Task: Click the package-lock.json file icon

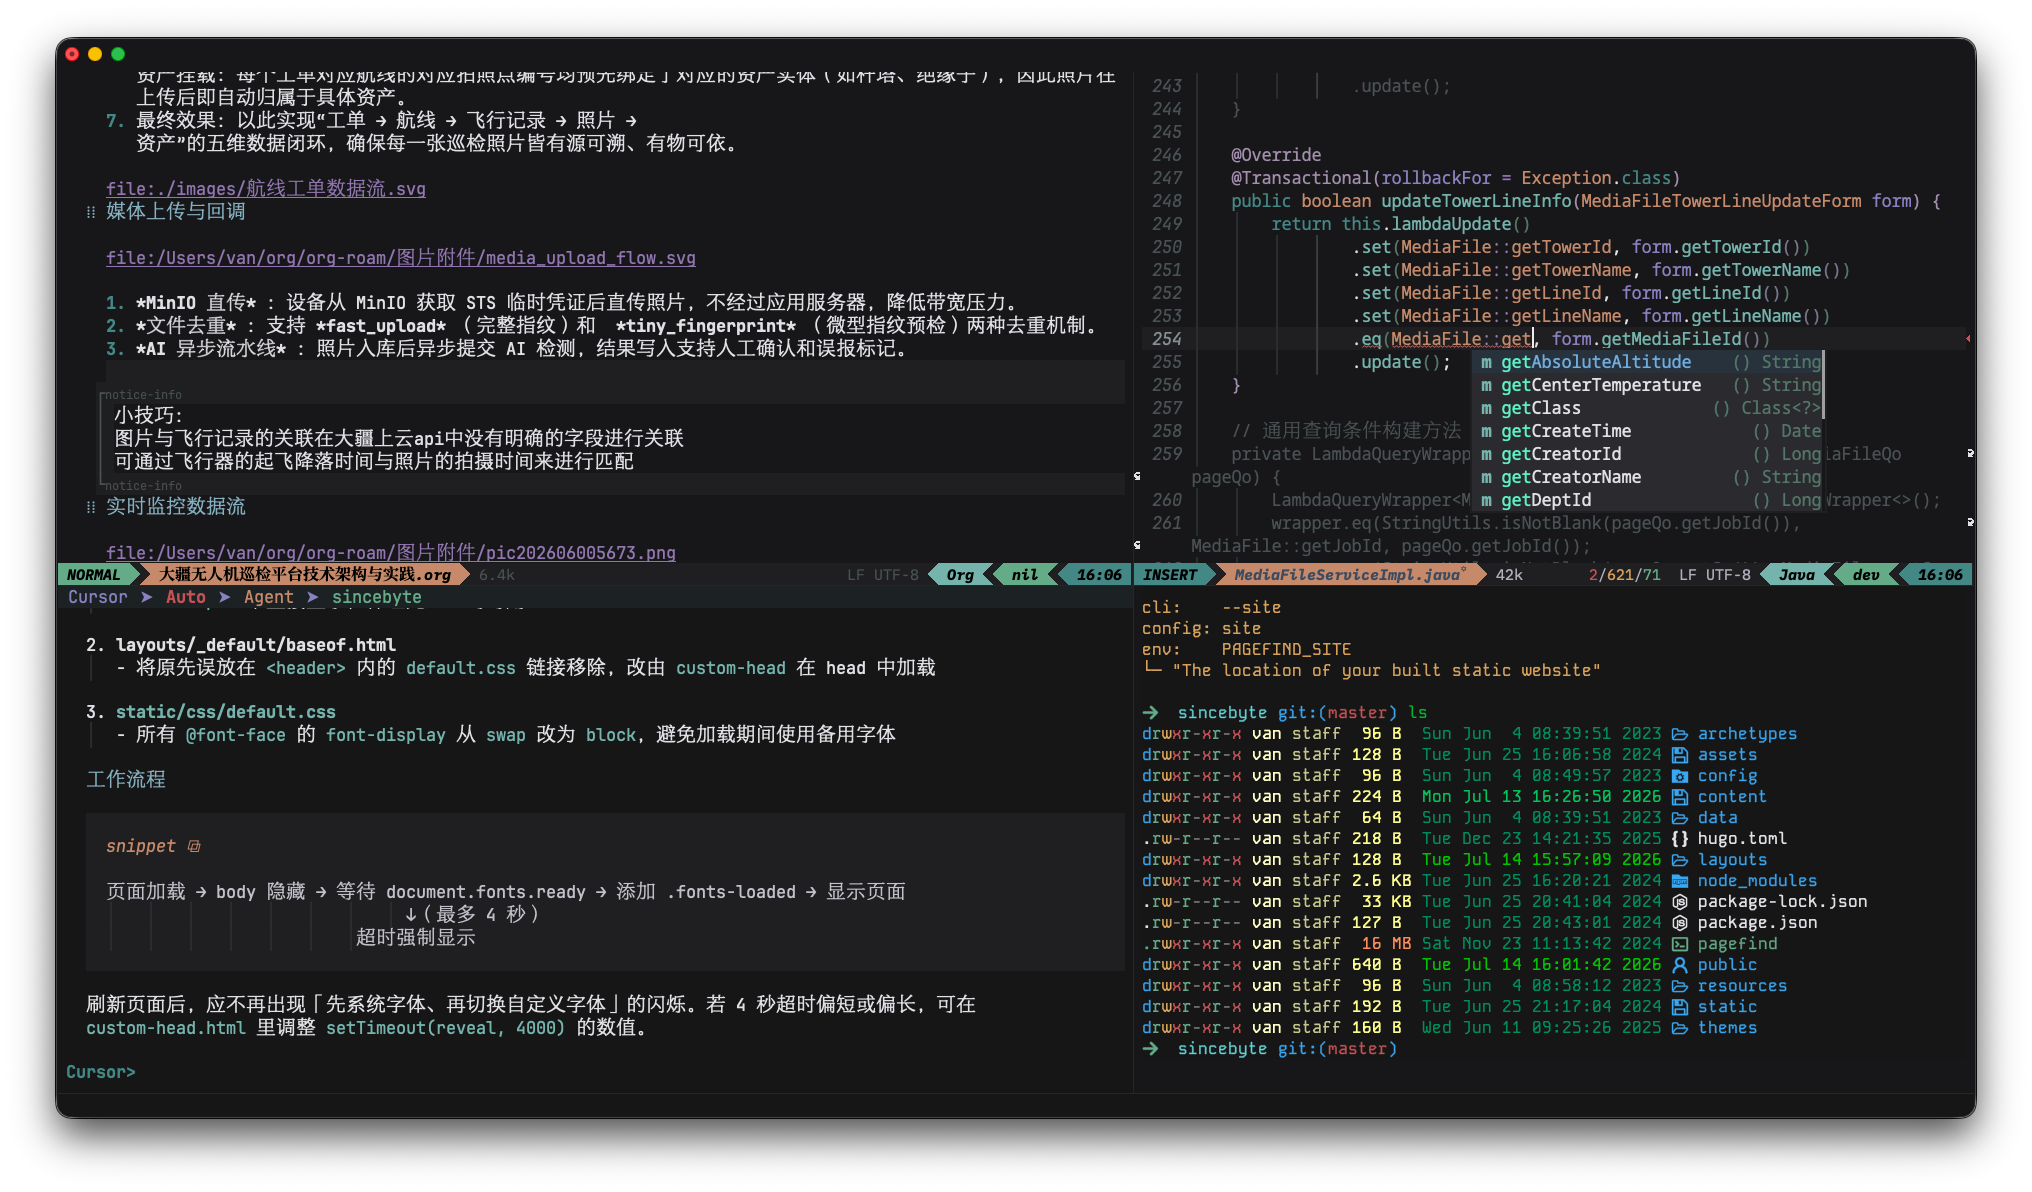Action: coord(1680,902)
